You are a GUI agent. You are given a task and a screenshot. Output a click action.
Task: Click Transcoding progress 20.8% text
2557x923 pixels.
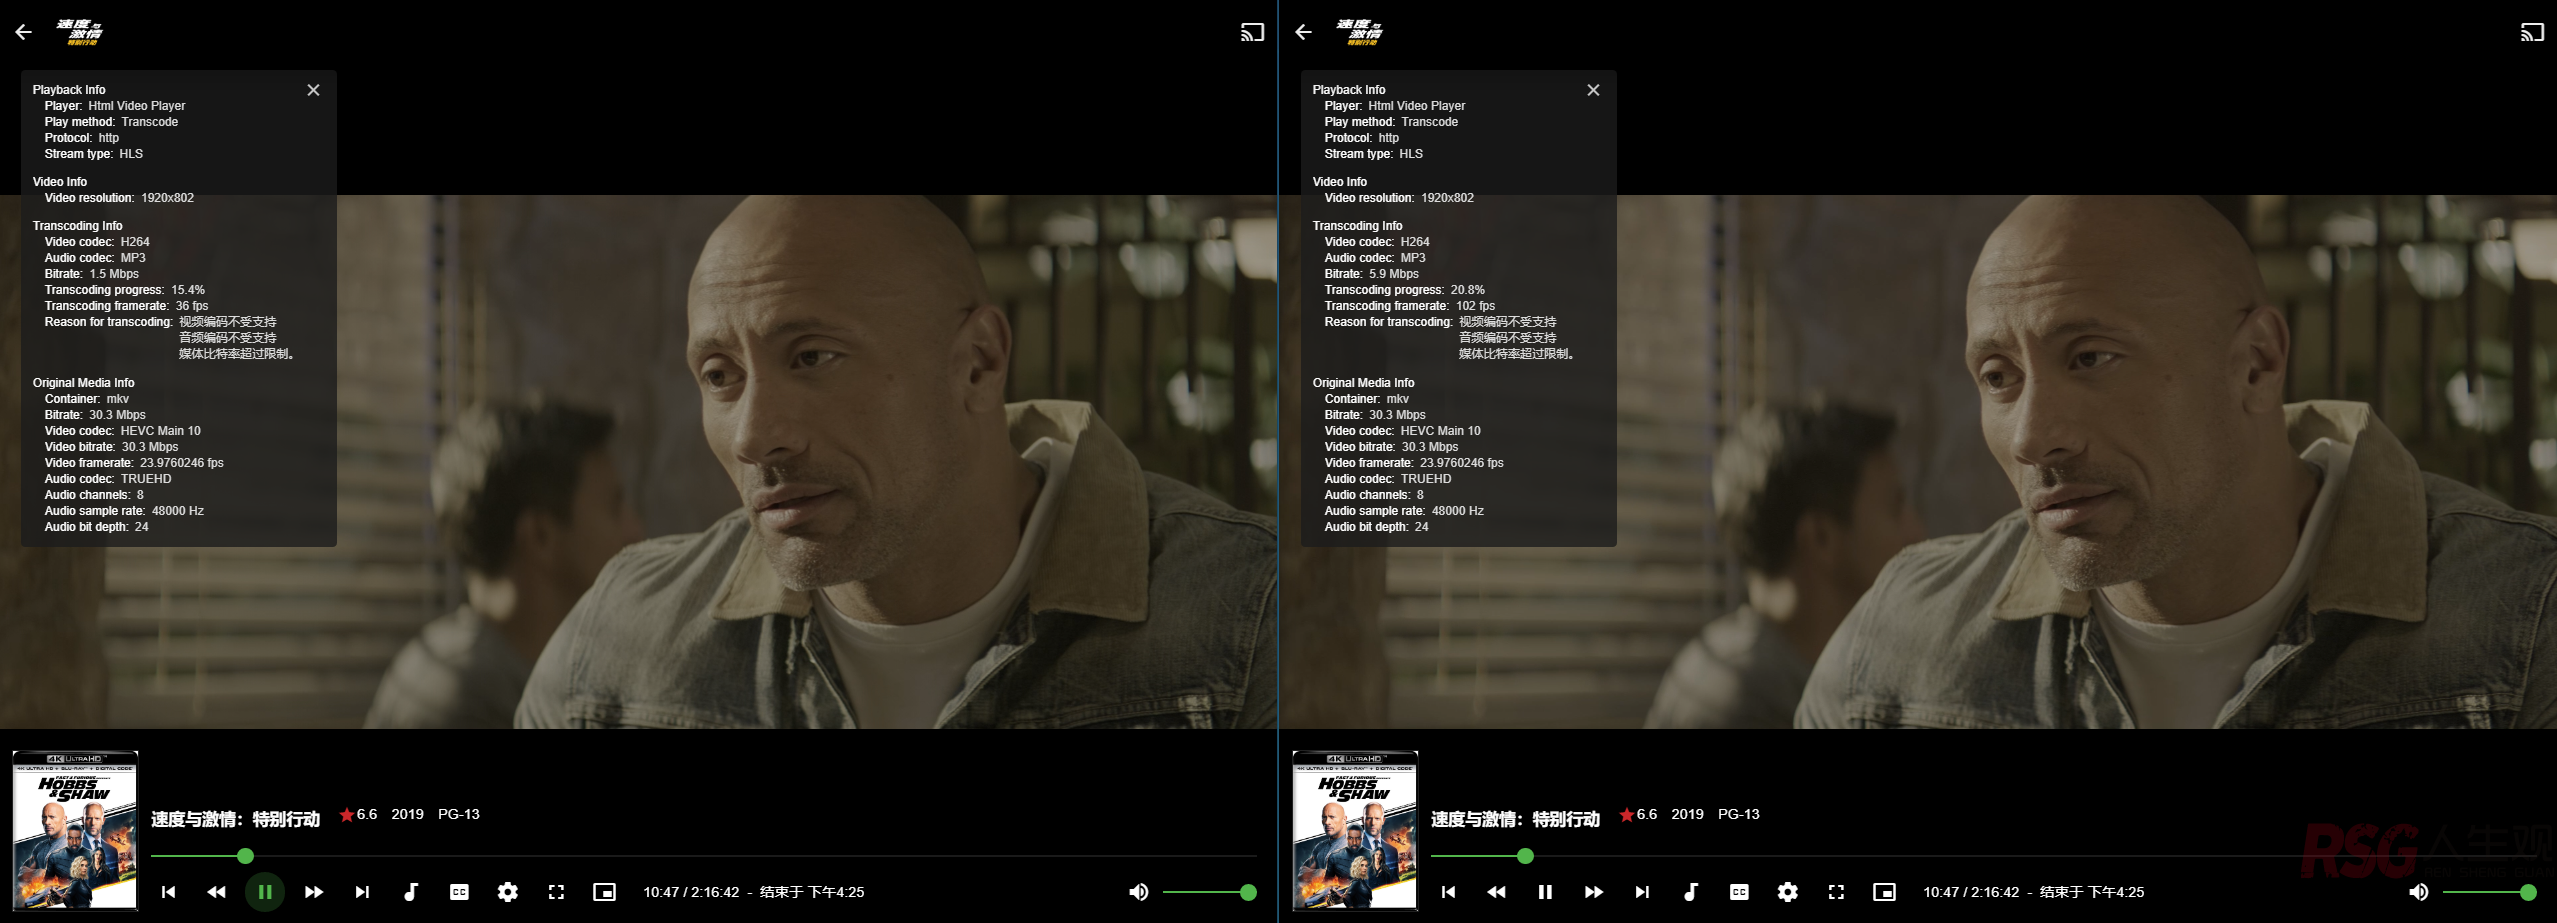tap(1405, 290)
